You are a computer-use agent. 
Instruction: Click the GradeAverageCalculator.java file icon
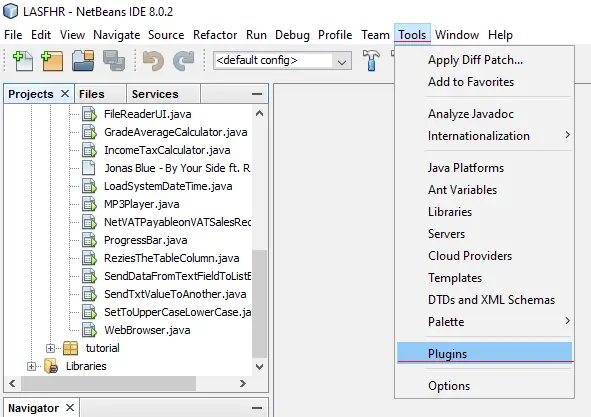point(89,132)
